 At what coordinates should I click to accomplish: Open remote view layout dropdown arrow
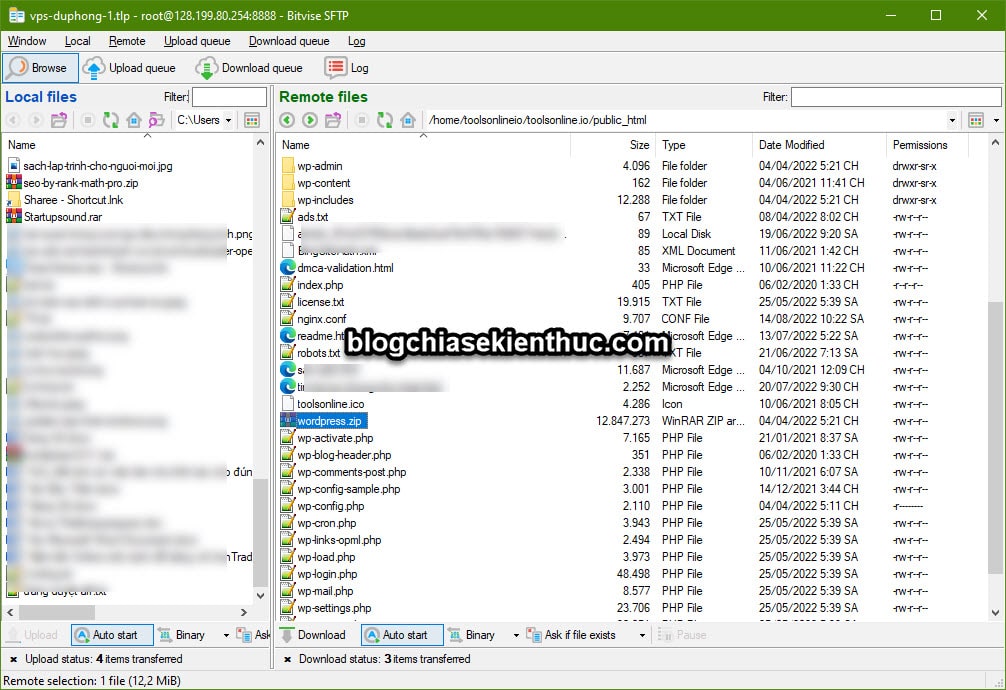996,120
